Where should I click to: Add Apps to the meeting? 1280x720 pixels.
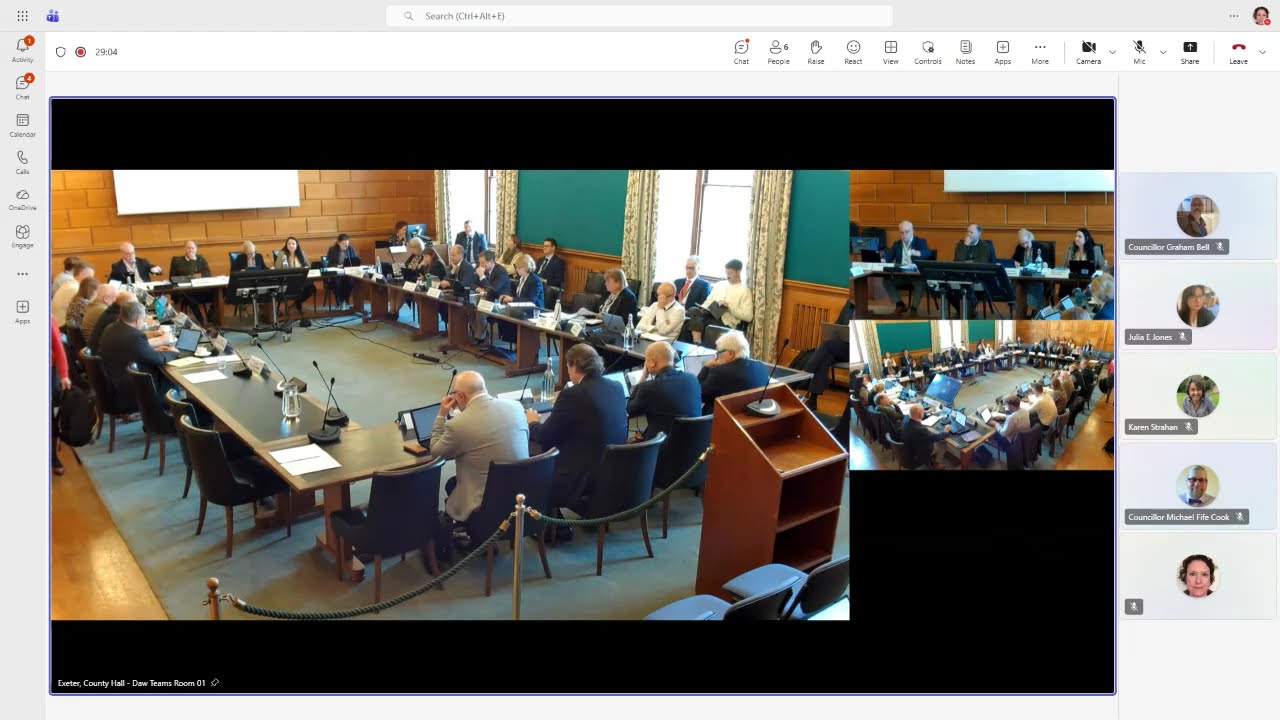coord(1002,52)
